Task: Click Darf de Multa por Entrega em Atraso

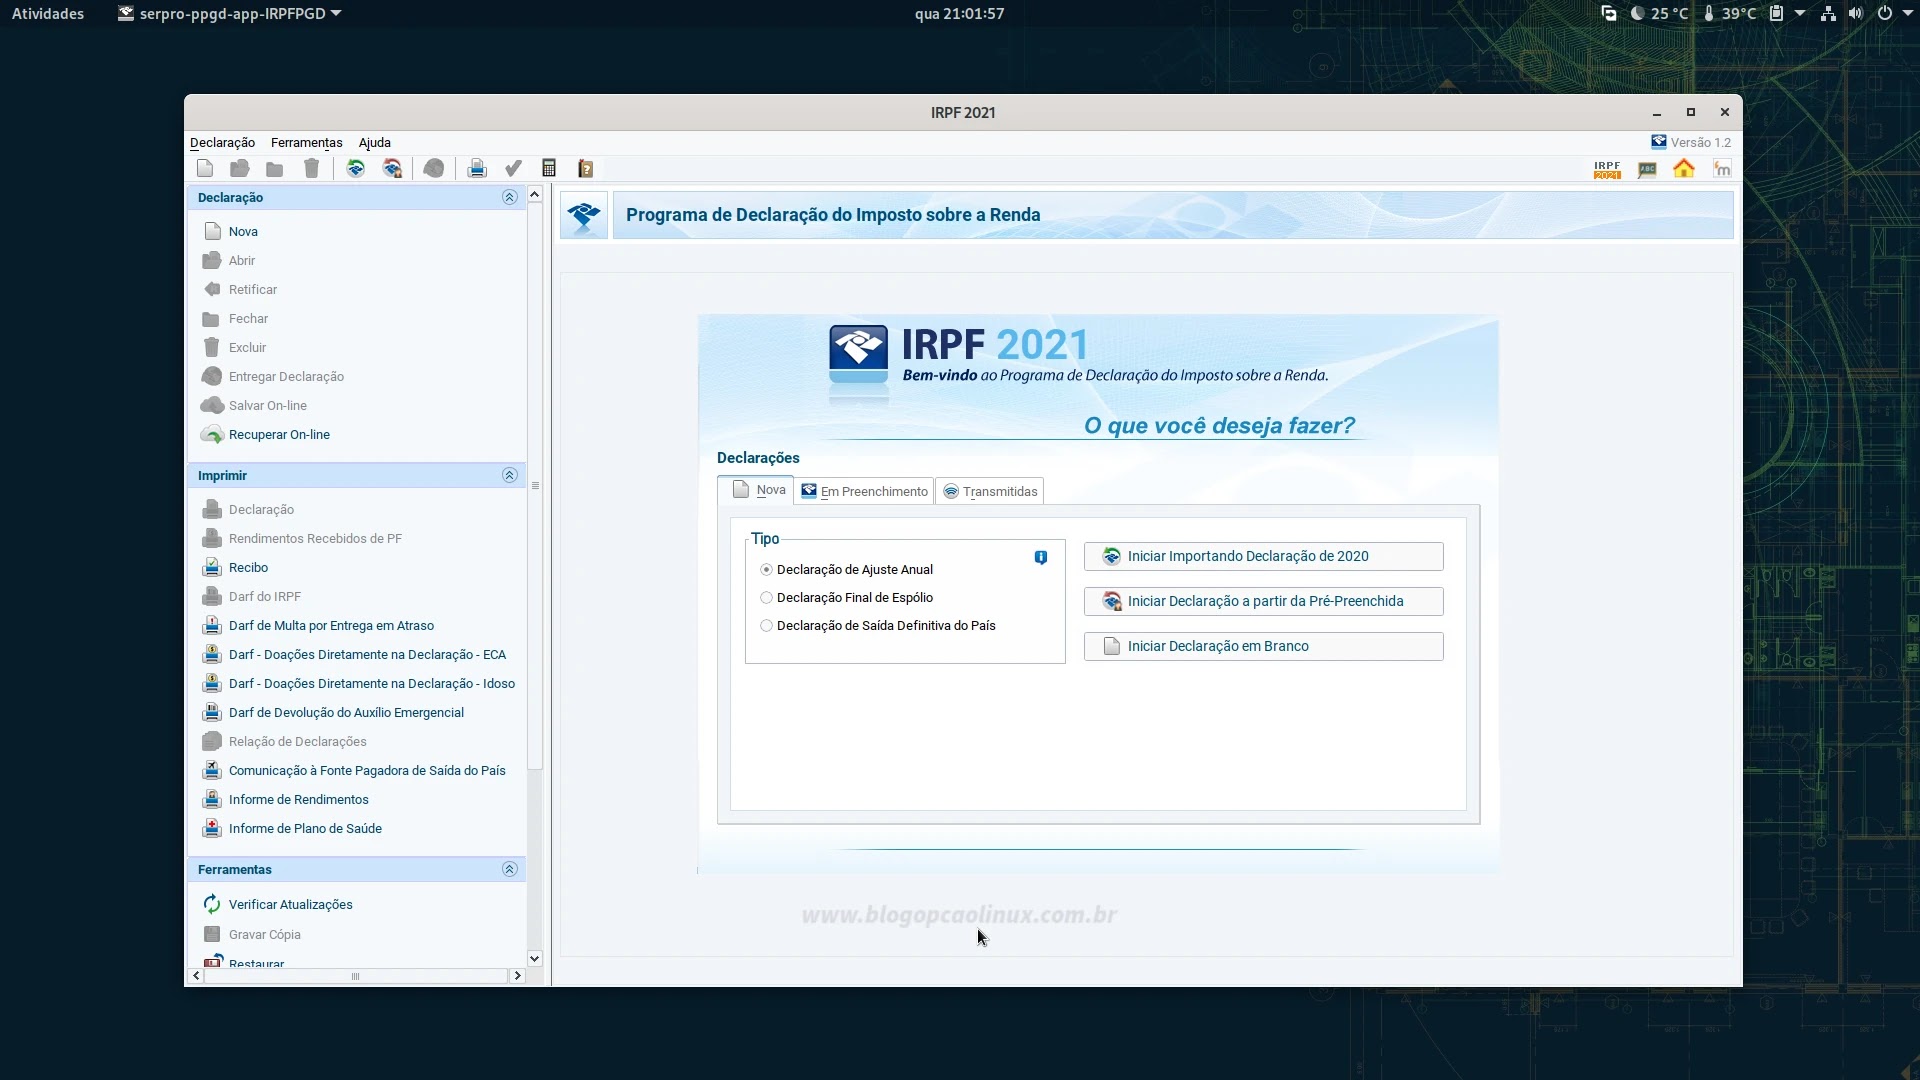Action: click(x=331, y=625)
